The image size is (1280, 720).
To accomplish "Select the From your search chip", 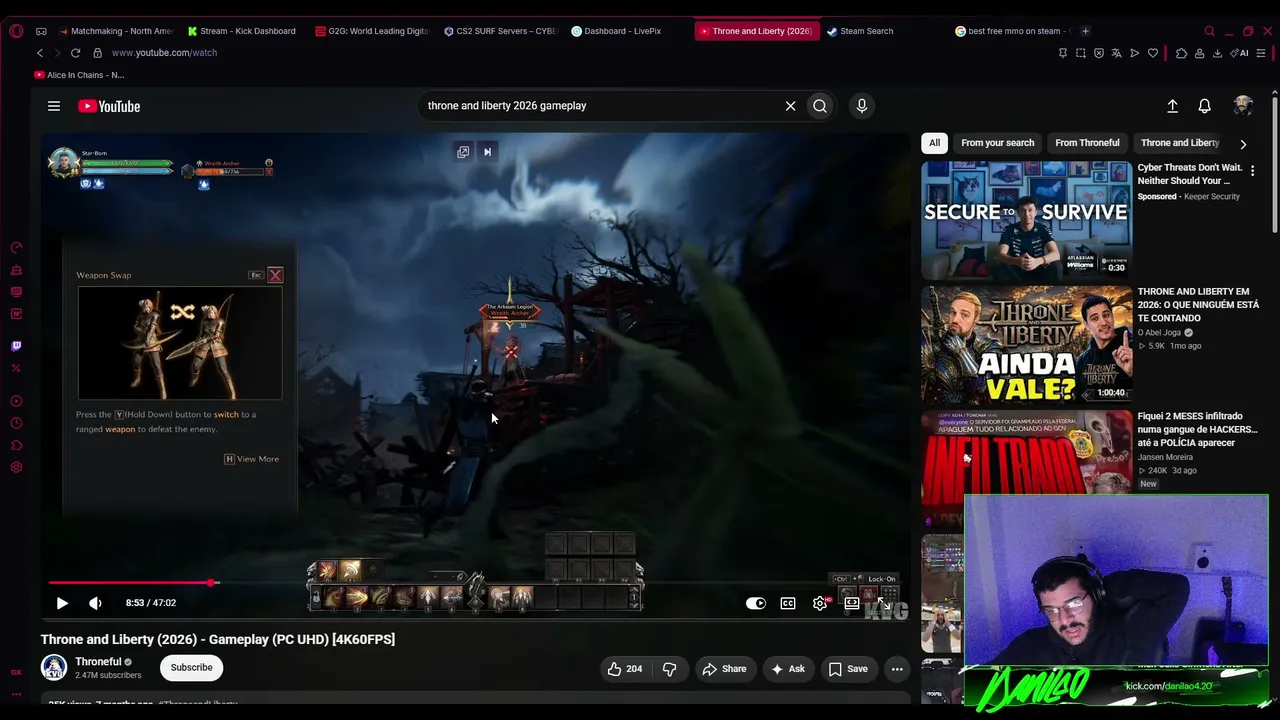I will (998, 143).
